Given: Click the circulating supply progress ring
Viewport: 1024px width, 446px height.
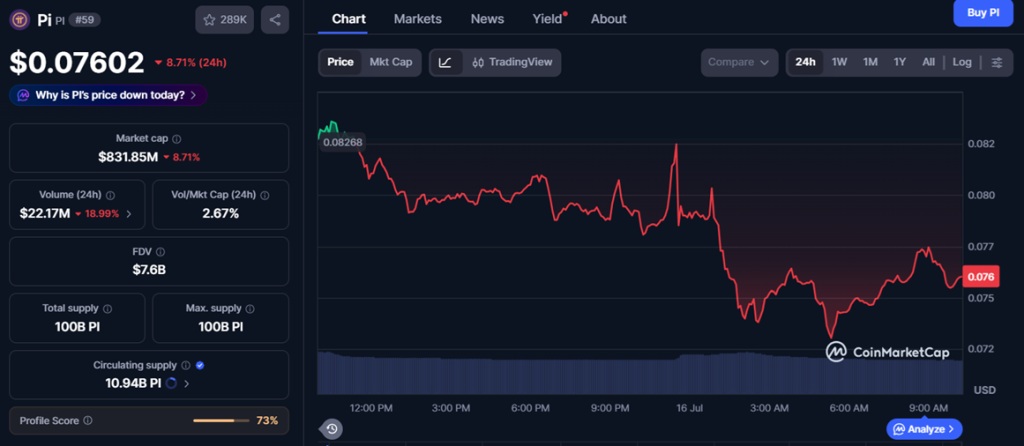Looking at the screenshot, I should coord(171,383).
